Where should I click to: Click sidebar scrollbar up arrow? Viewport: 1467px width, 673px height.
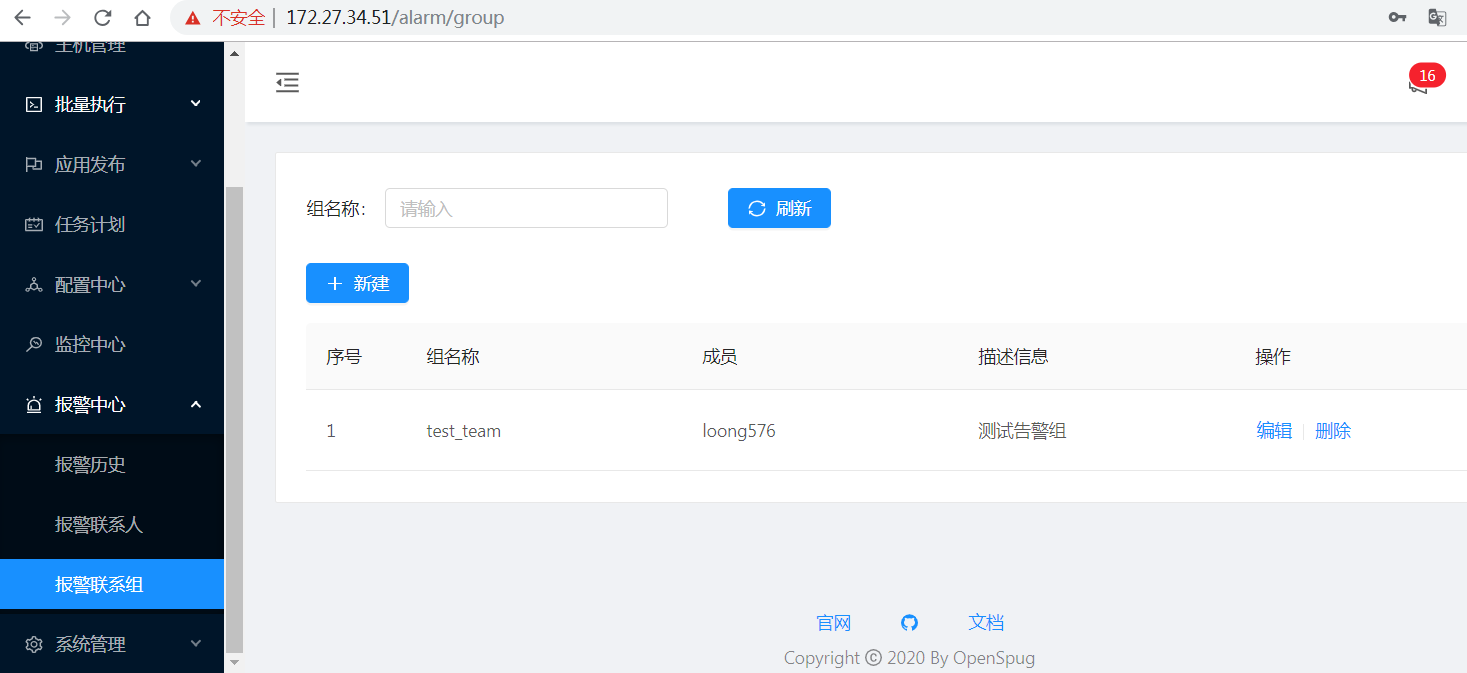click(x=234, y=53)
